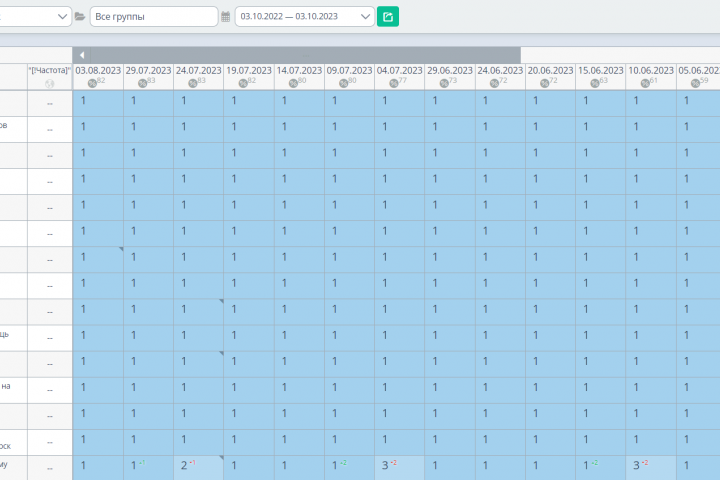The width and height of the screenshot is (720, 480).
Task: Select the position 3 cell under 10.06.2023
Action: (651, 468)
